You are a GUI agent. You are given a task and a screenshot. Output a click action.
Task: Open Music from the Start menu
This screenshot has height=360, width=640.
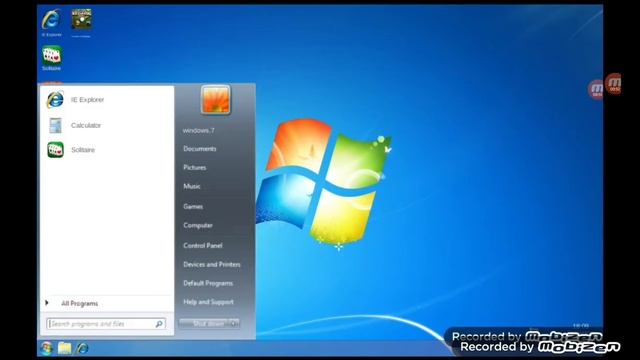[x=192, y=187]
